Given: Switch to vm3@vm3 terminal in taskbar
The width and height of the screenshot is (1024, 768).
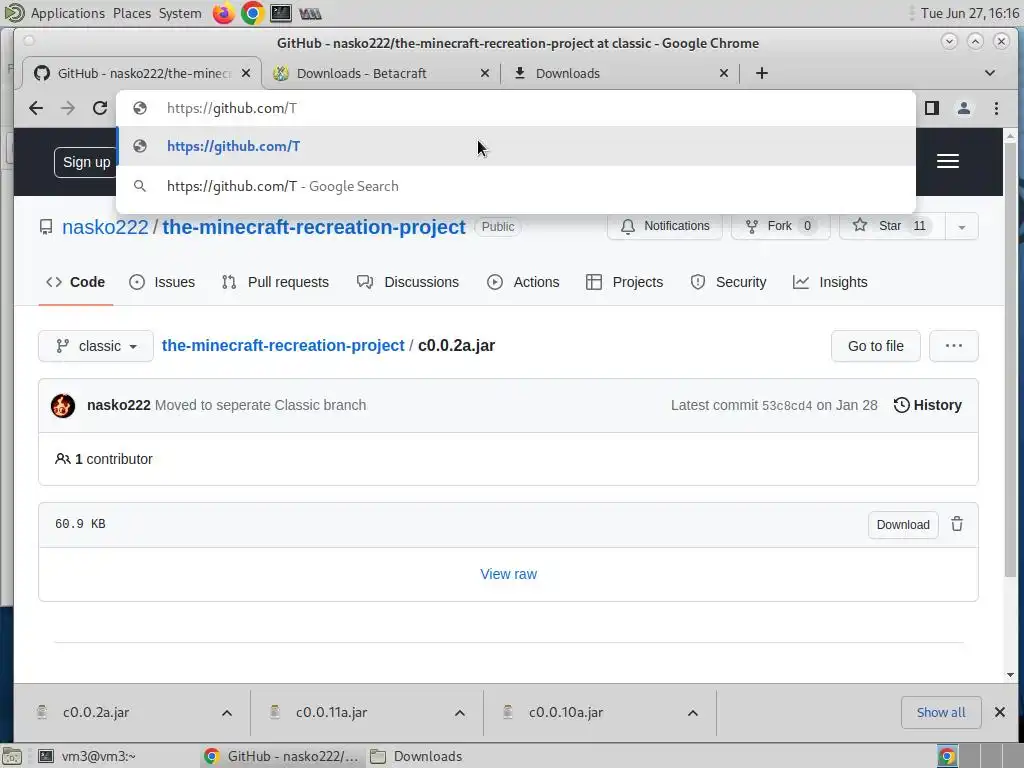Looking at the screenshot, I should [x=98, y=756].
